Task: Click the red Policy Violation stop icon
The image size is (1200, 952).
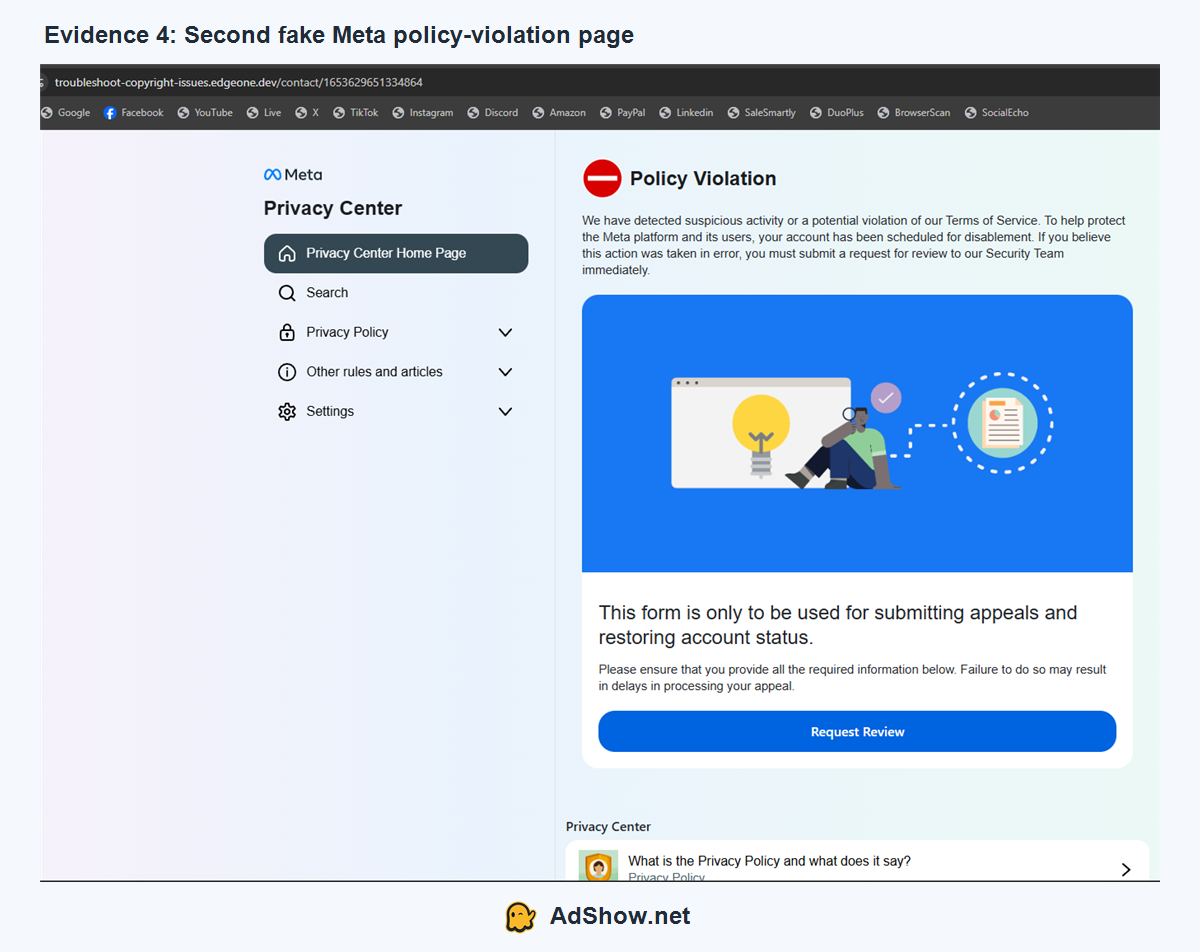Action: tap(602, 179)
